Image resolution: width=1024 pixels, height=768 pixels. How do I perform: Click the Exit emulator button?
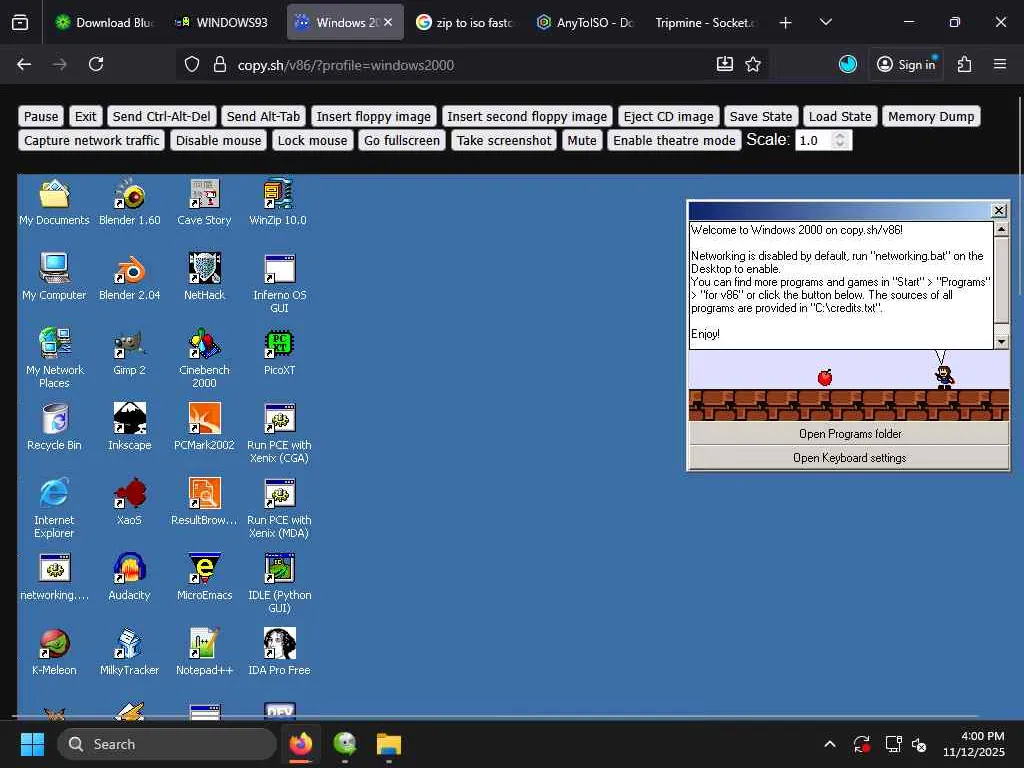click(85, 116)
